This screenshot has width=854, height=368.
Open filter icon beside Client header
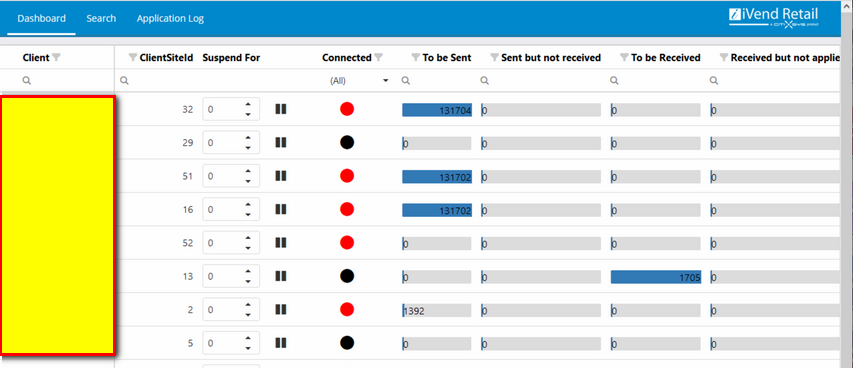56,58
